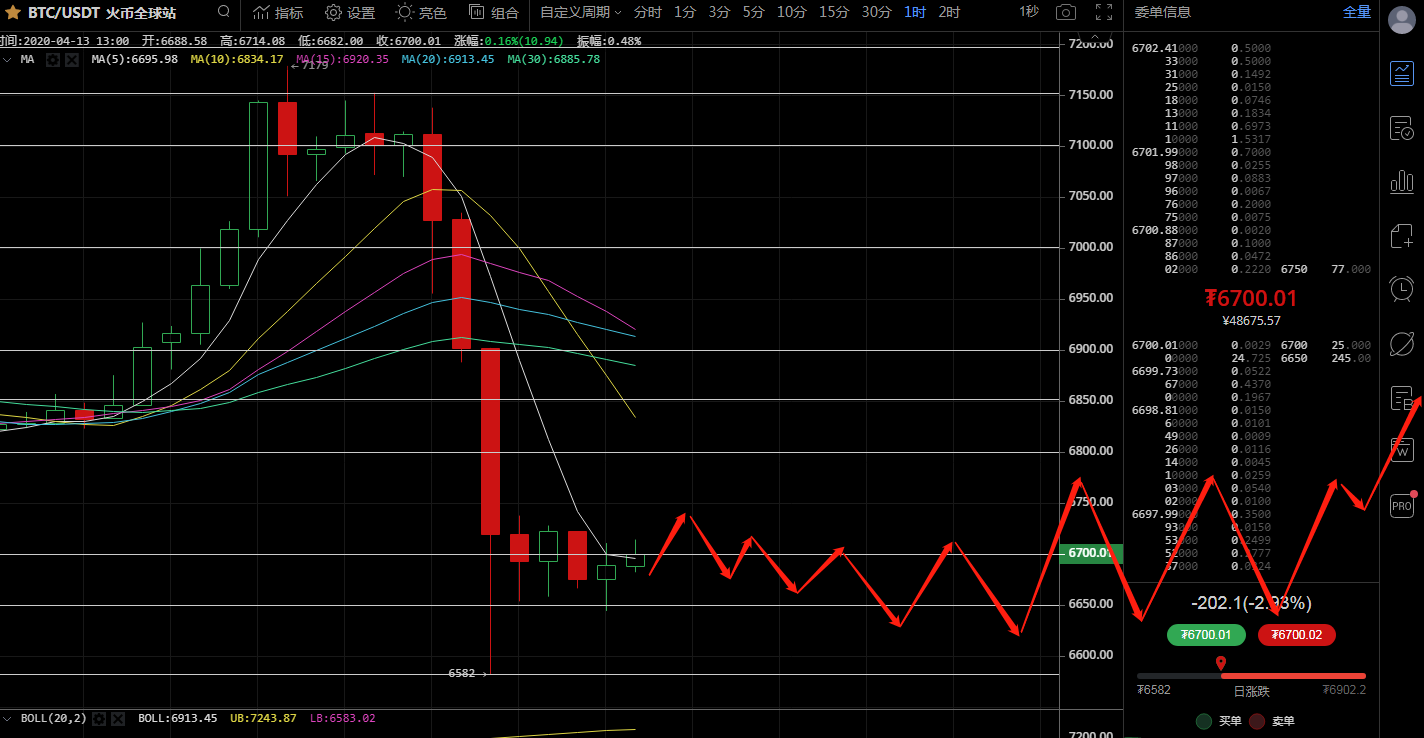The image size is (1424, 738).
Task: Click the LB:6583.02 Bollinger value
Action: tap(343, 718)
